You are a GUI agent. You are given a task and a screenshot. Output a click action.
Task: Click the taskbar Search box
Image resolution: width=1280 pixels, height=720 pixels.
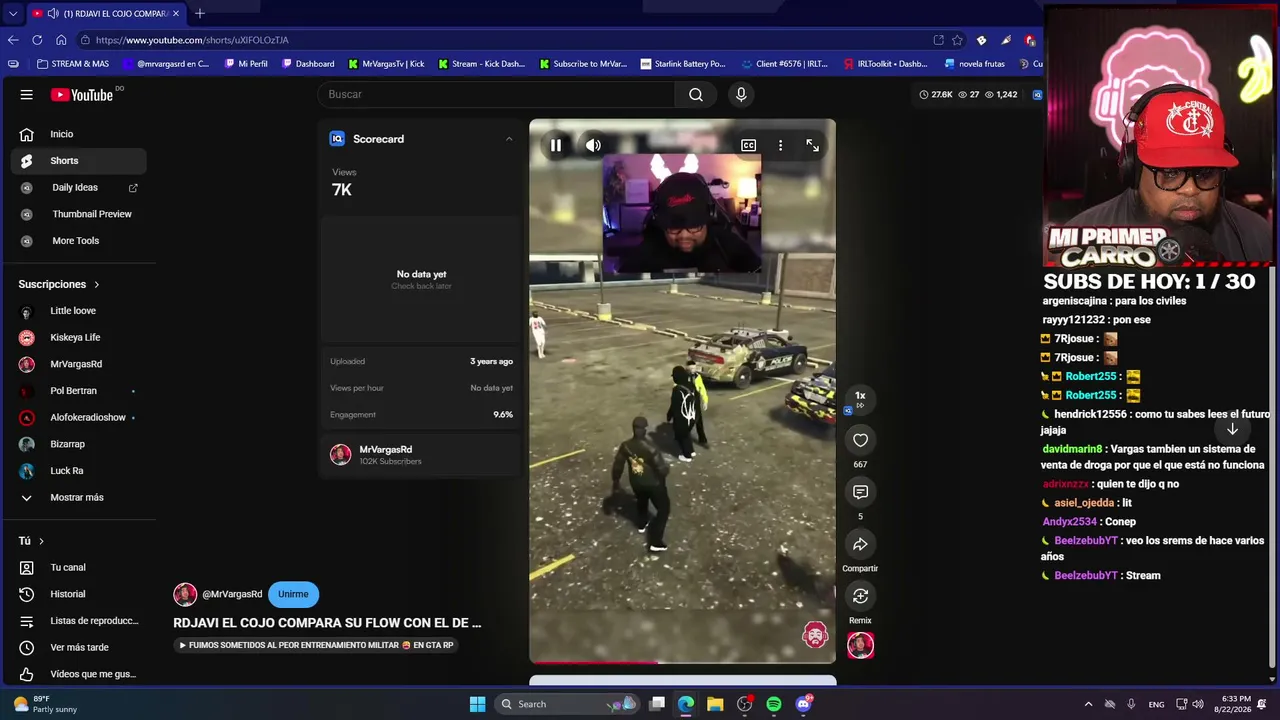pyautogui.click(x=568, y=704)
